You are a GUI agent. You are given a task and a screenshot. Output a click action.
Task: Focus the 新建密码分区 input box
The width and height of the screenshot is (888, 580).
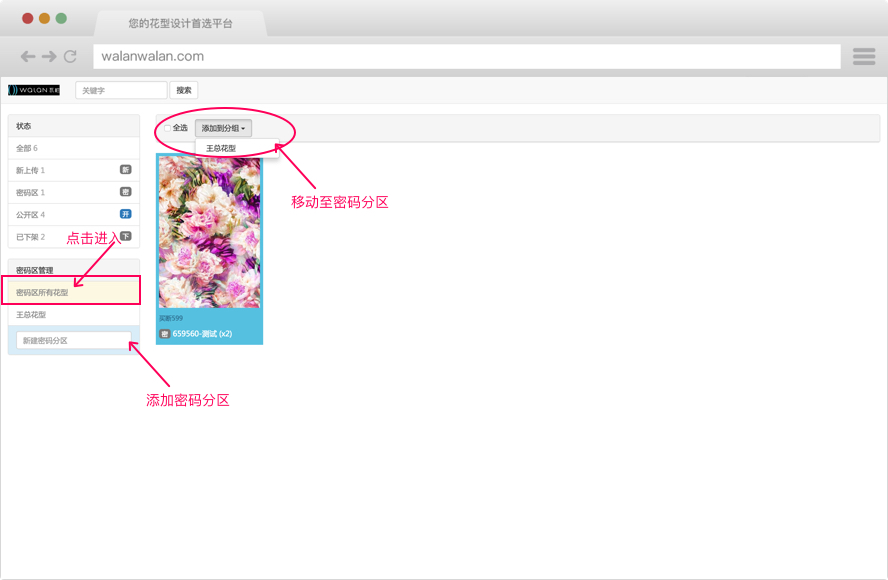74,340
